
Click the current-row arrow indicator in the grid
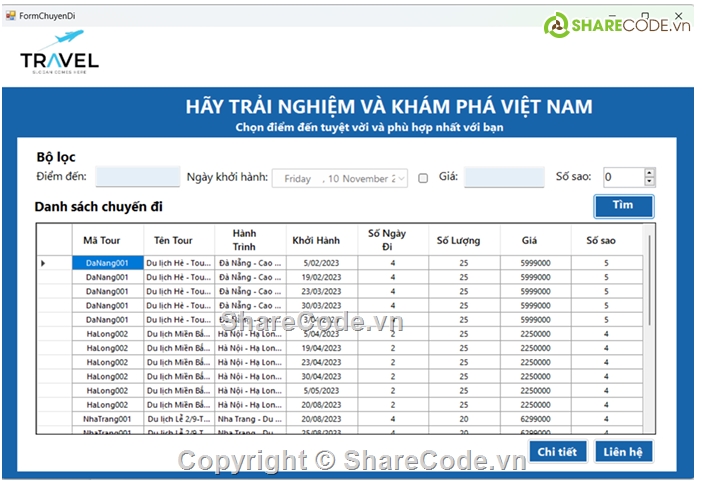coord(43,263)
